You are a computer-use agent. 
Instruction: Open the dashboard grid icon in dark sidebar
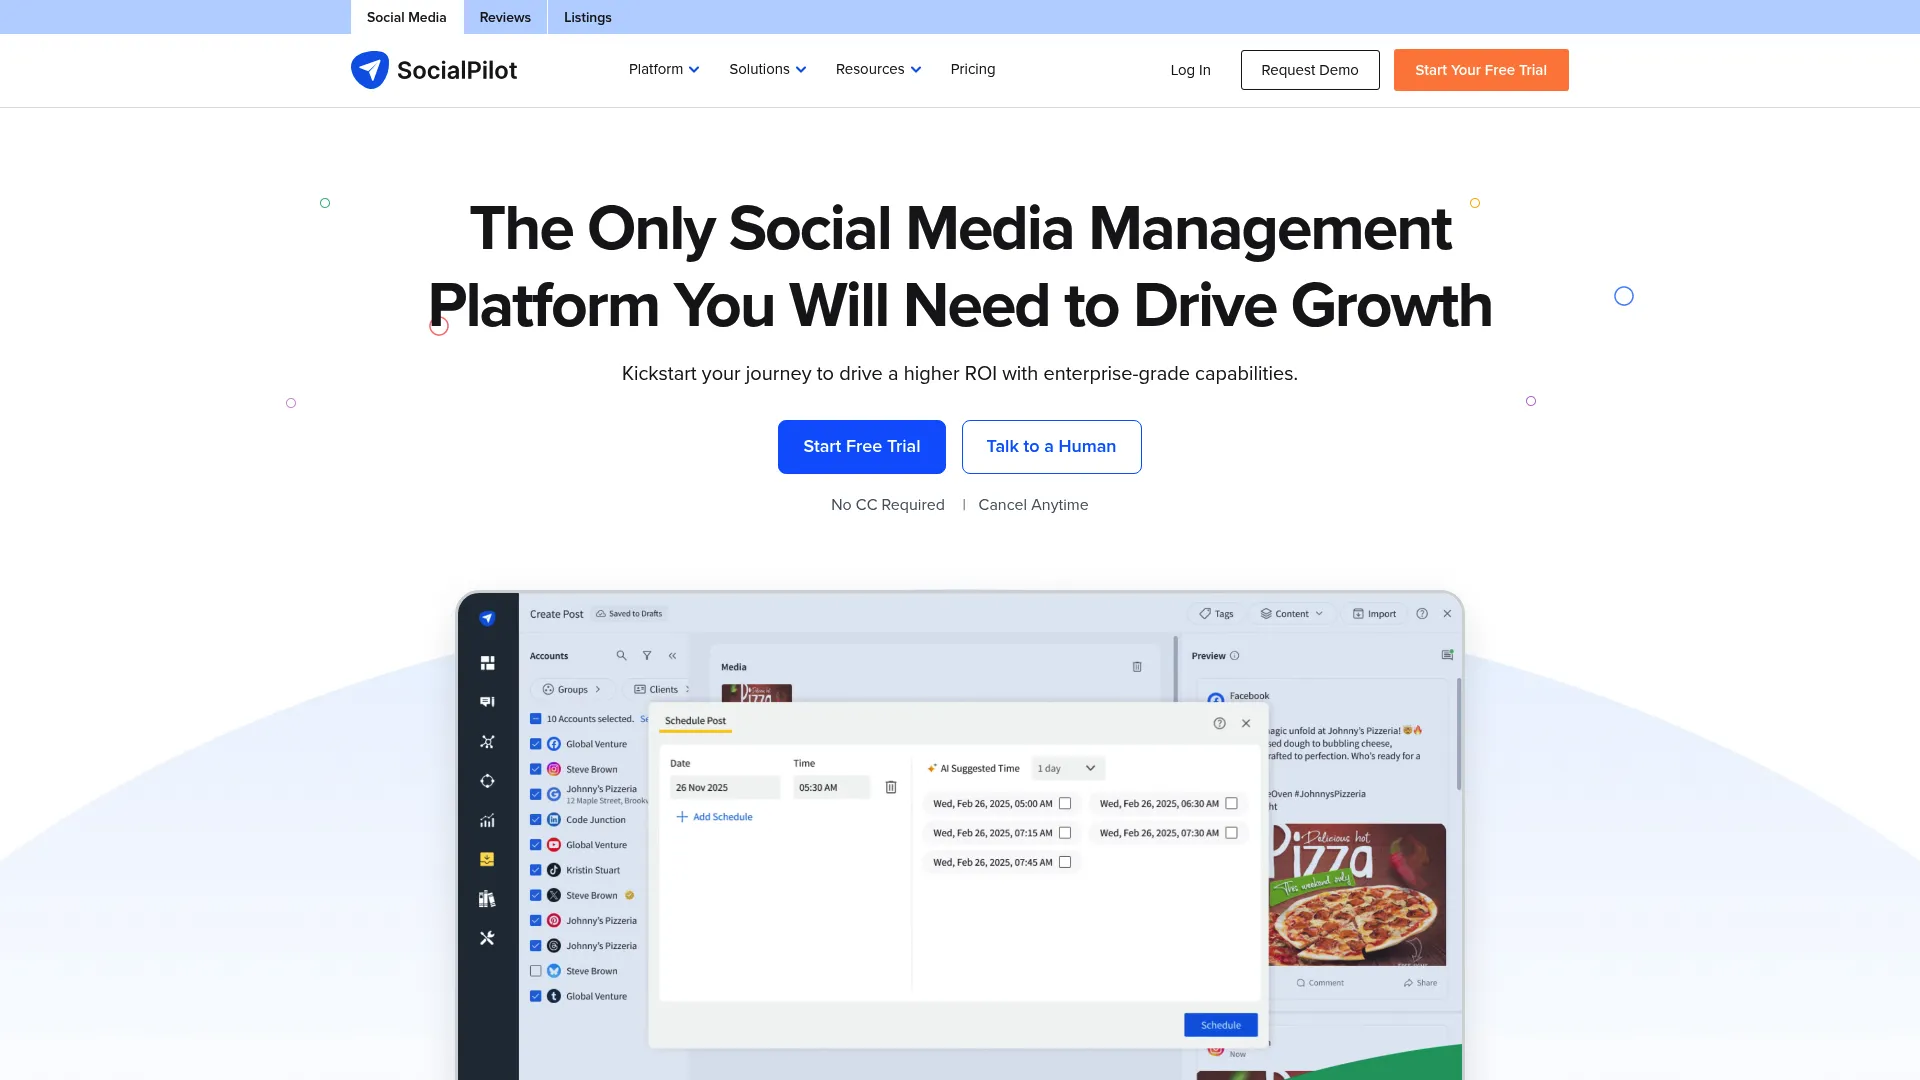point(487,663)
